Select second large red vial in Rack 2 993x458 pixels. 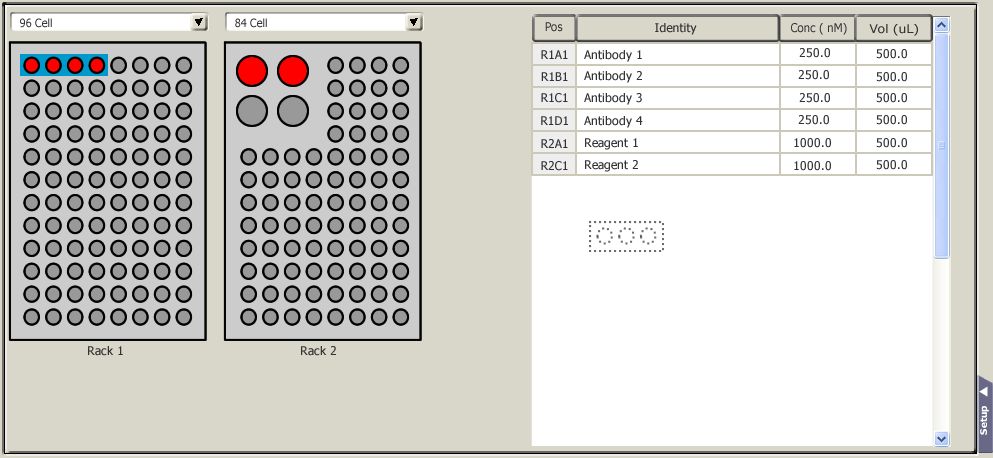[x=292, y=70]
